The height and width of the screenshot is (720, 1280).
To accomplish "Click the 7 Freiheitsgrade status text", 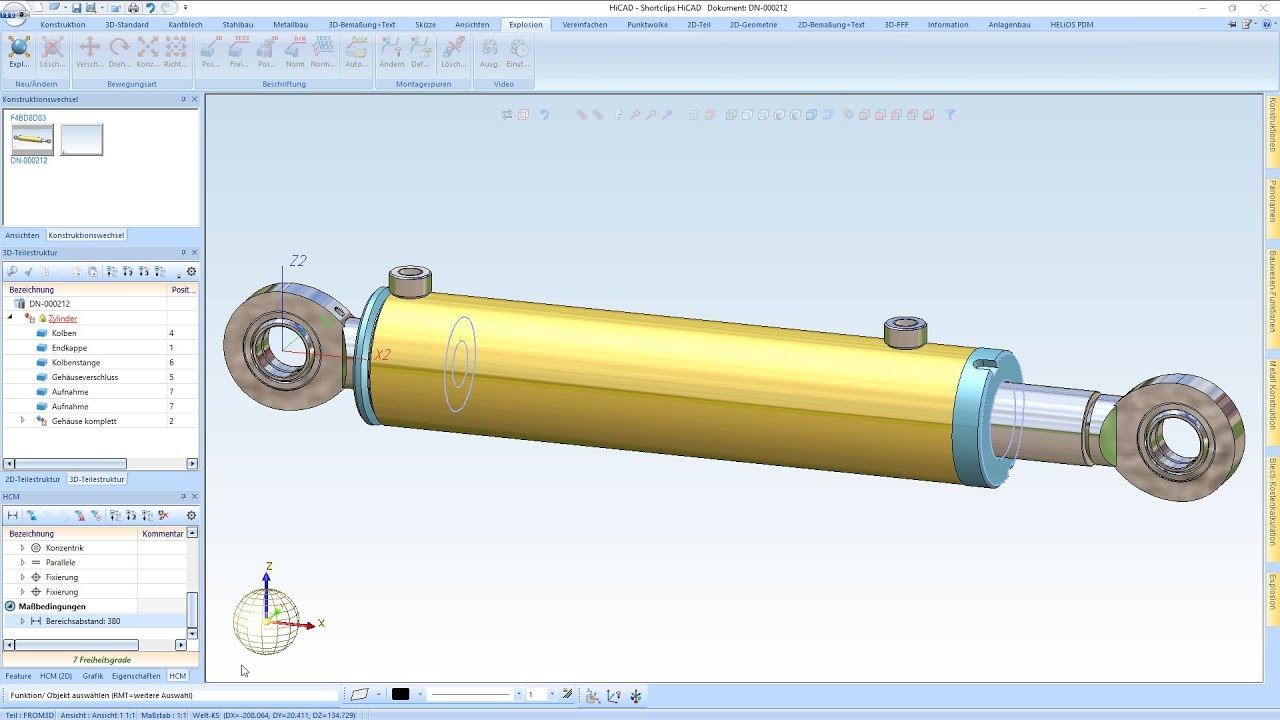I will click(x=102, y=660).
